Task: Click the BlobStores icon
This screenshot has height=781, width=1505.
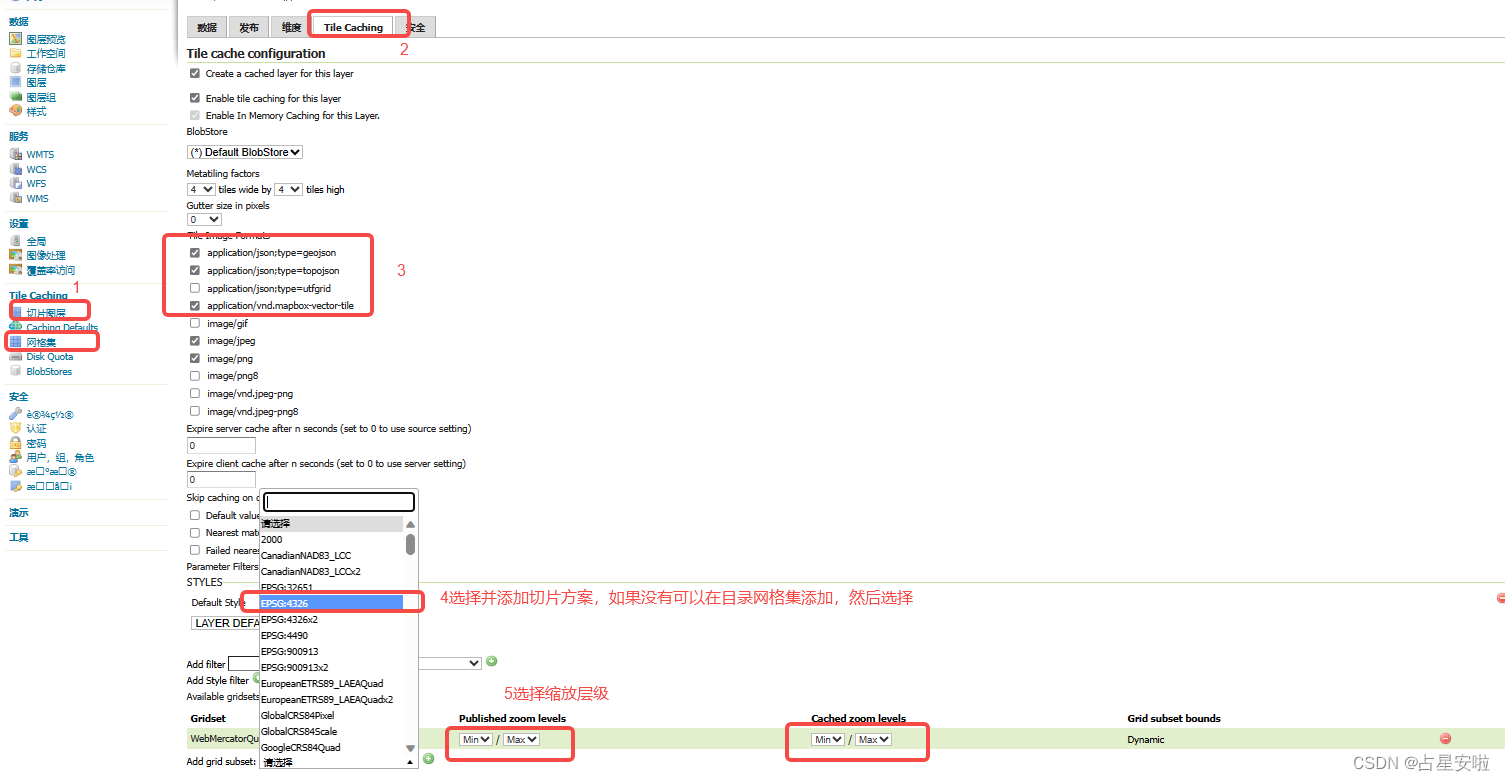Action: pyautogui.click(x=15, y=371)
